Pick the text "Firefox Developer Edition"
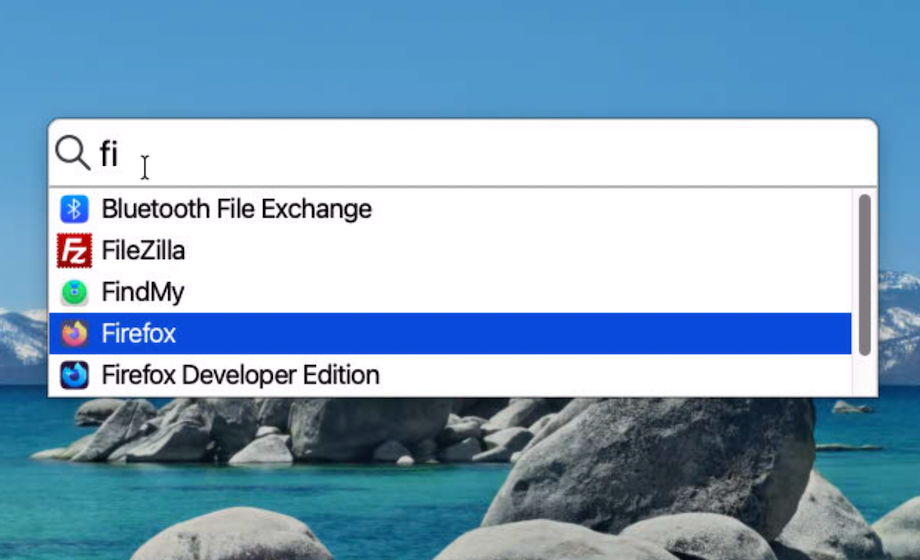This screenshot has height=560, width=920. [241, 375]
